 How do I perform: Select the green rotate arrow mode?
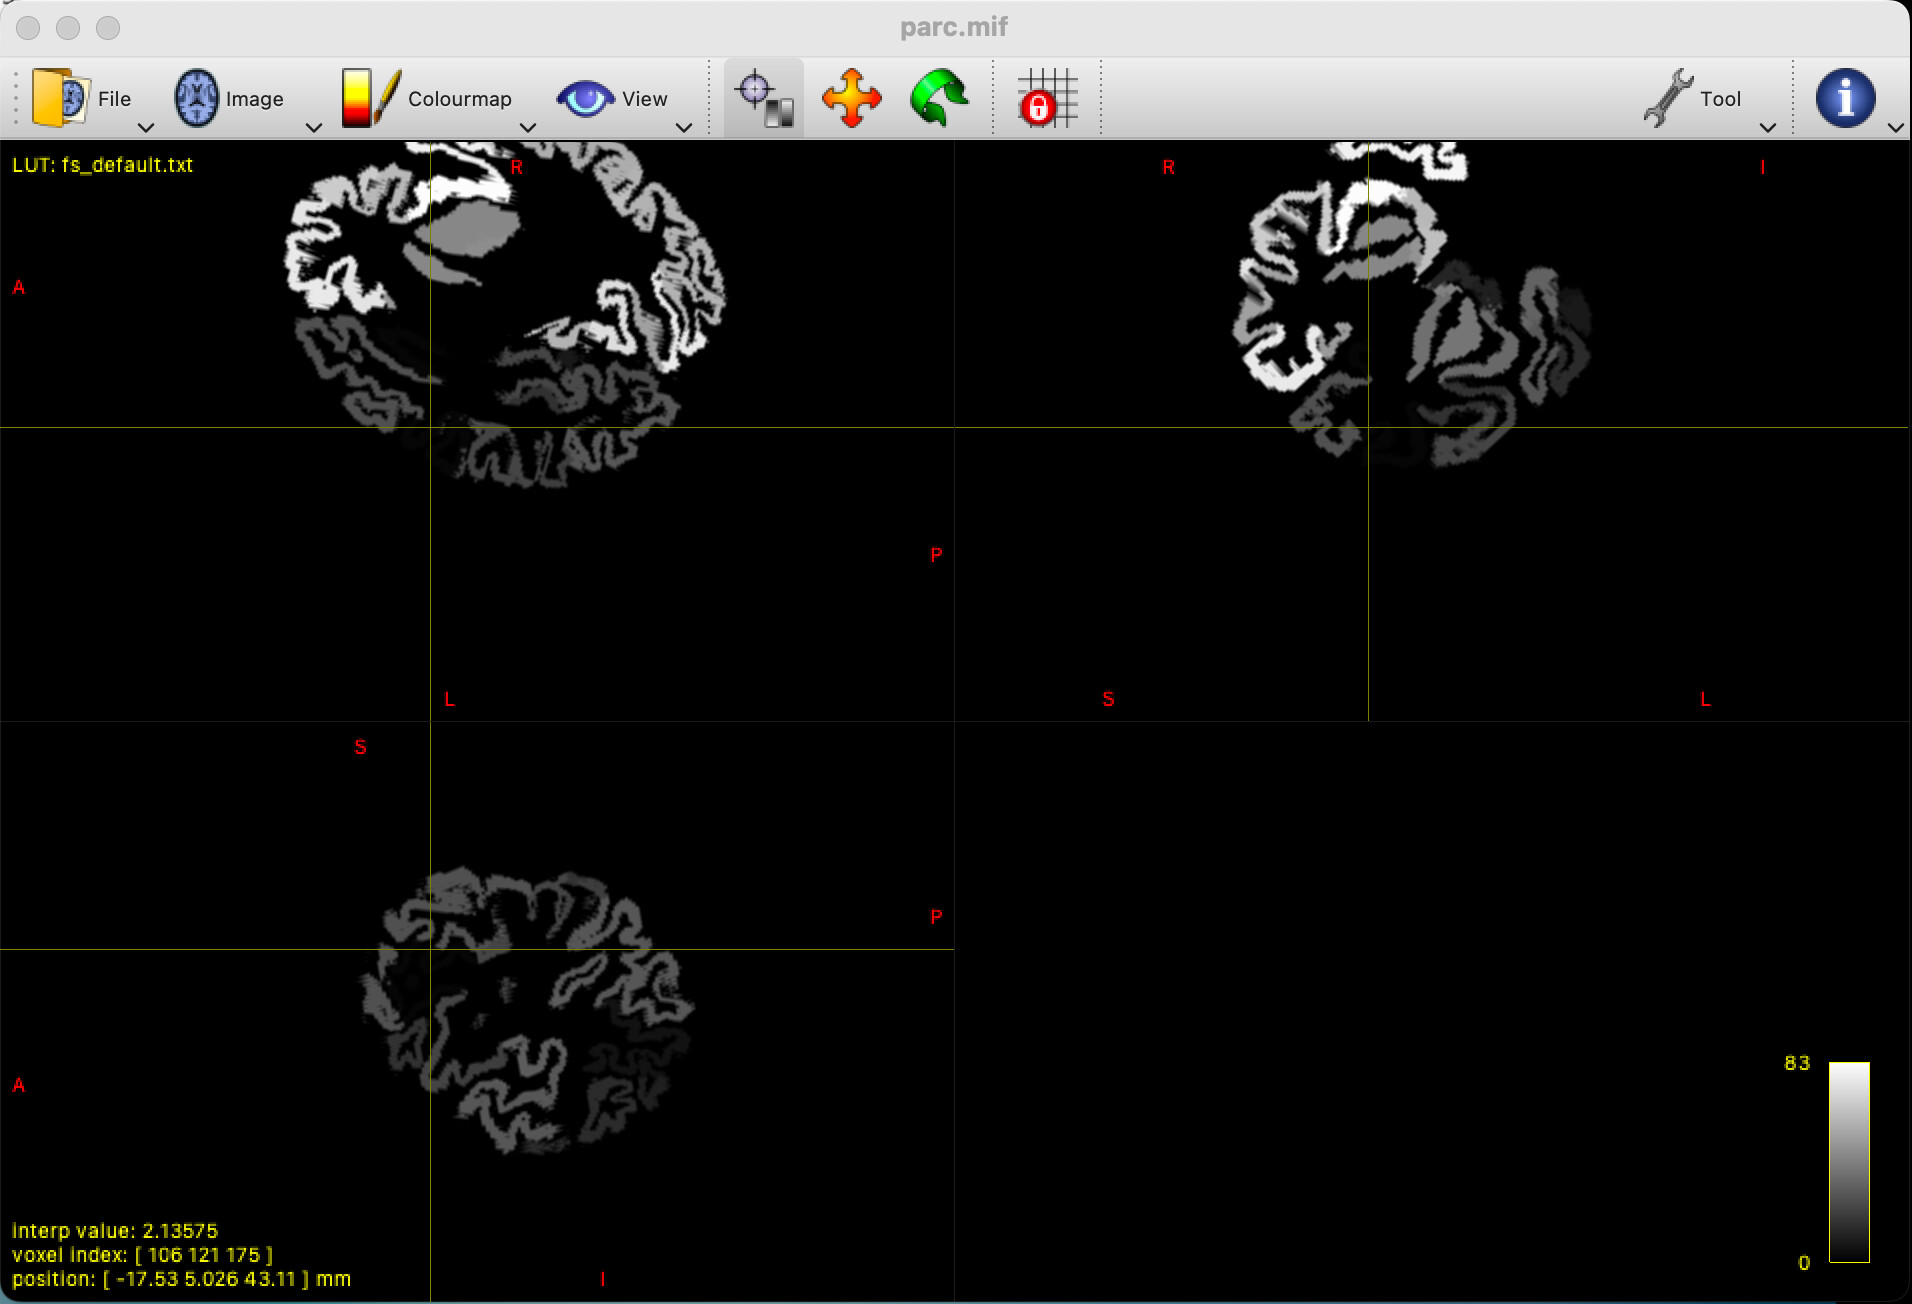pos(940,98)
